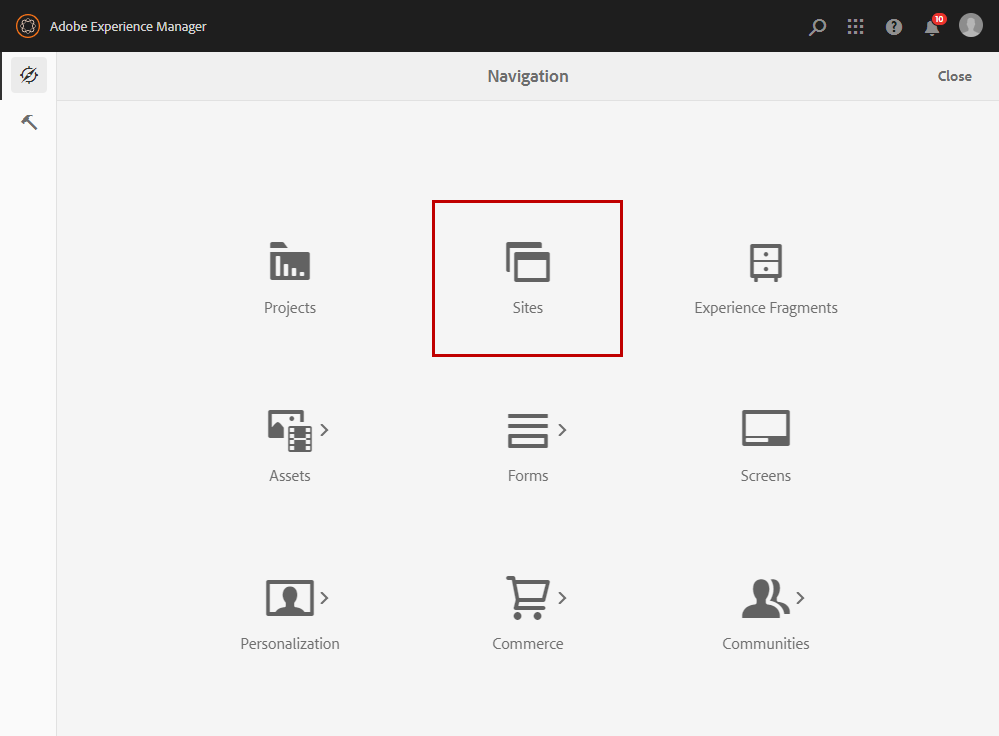Open the Communities people icon
999x736 pixels.
click(x=765, y=598)
